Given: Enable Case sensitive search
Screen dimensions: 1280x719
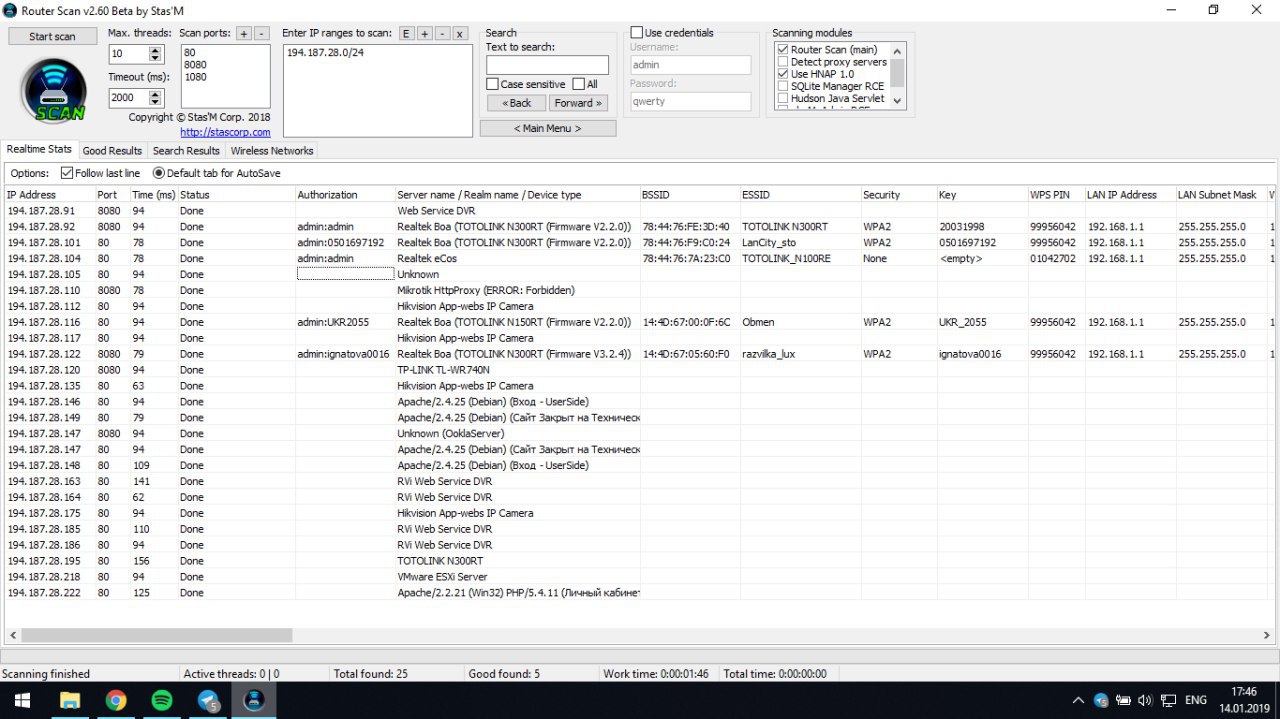Looking at the screenshot, I should (x=492, y=84).
